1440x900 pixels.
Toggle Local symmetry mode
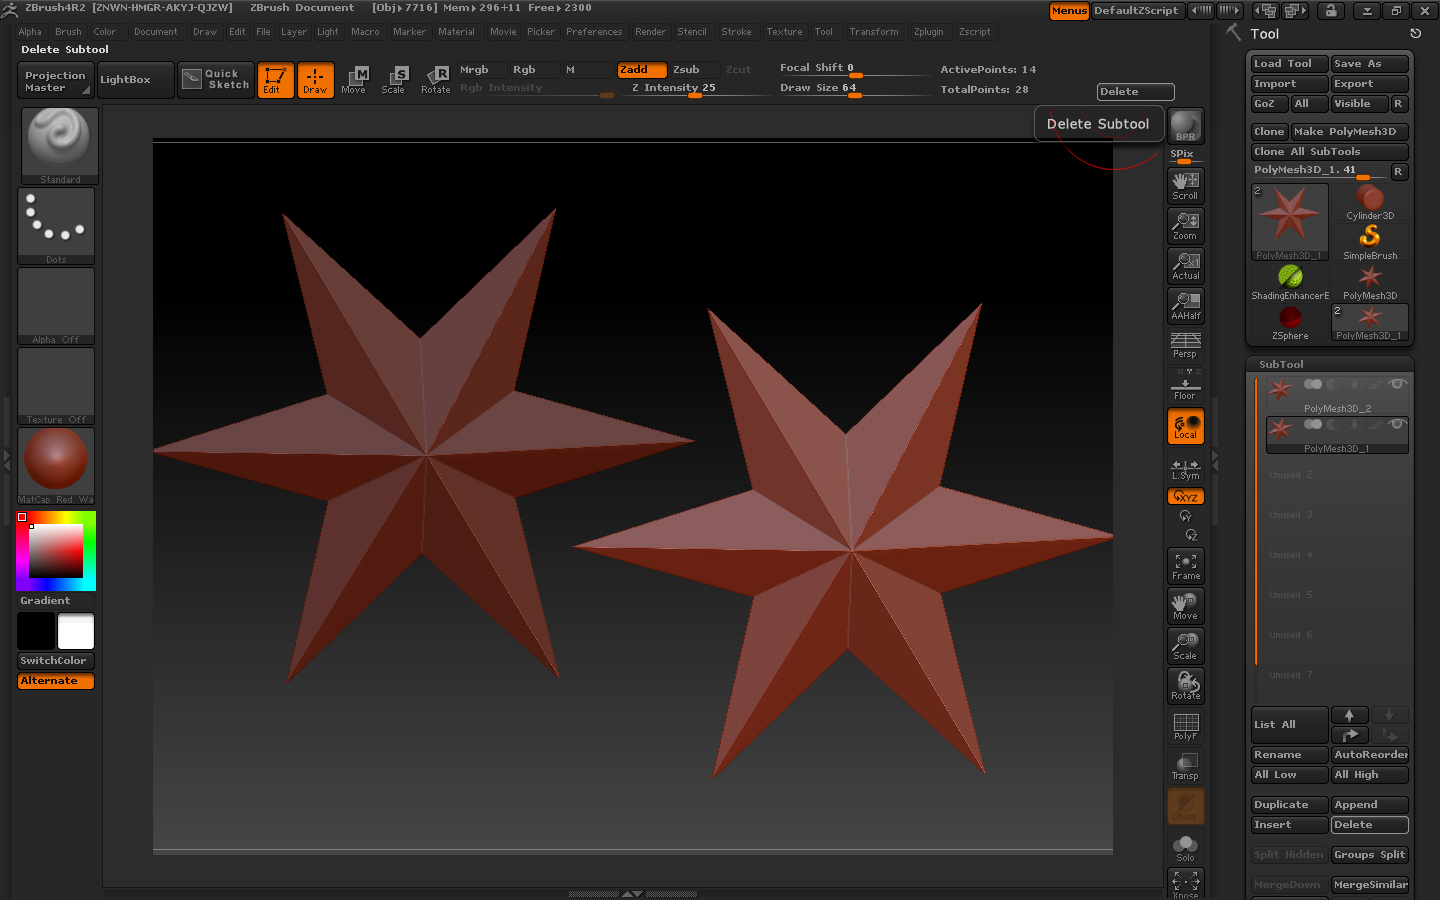[x=1185, y=425]
